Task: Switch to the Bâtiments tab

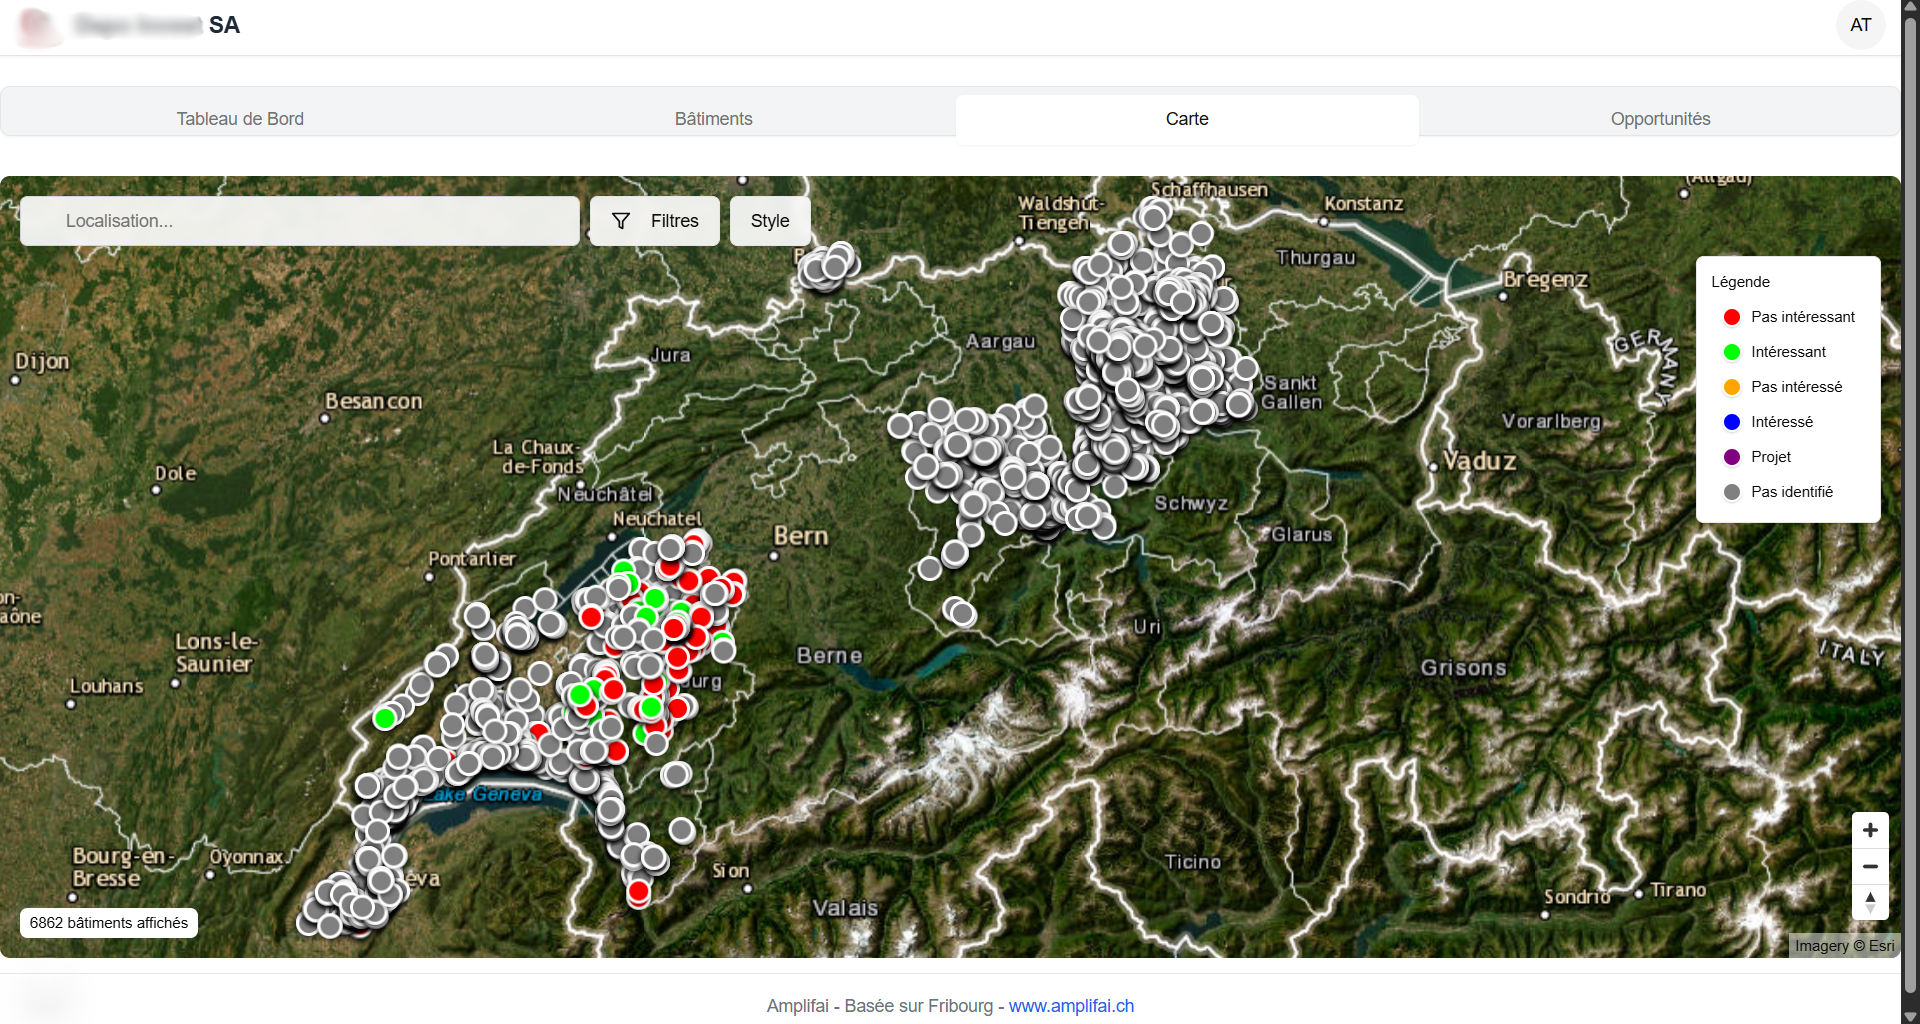Action: (x=713, y=119)
